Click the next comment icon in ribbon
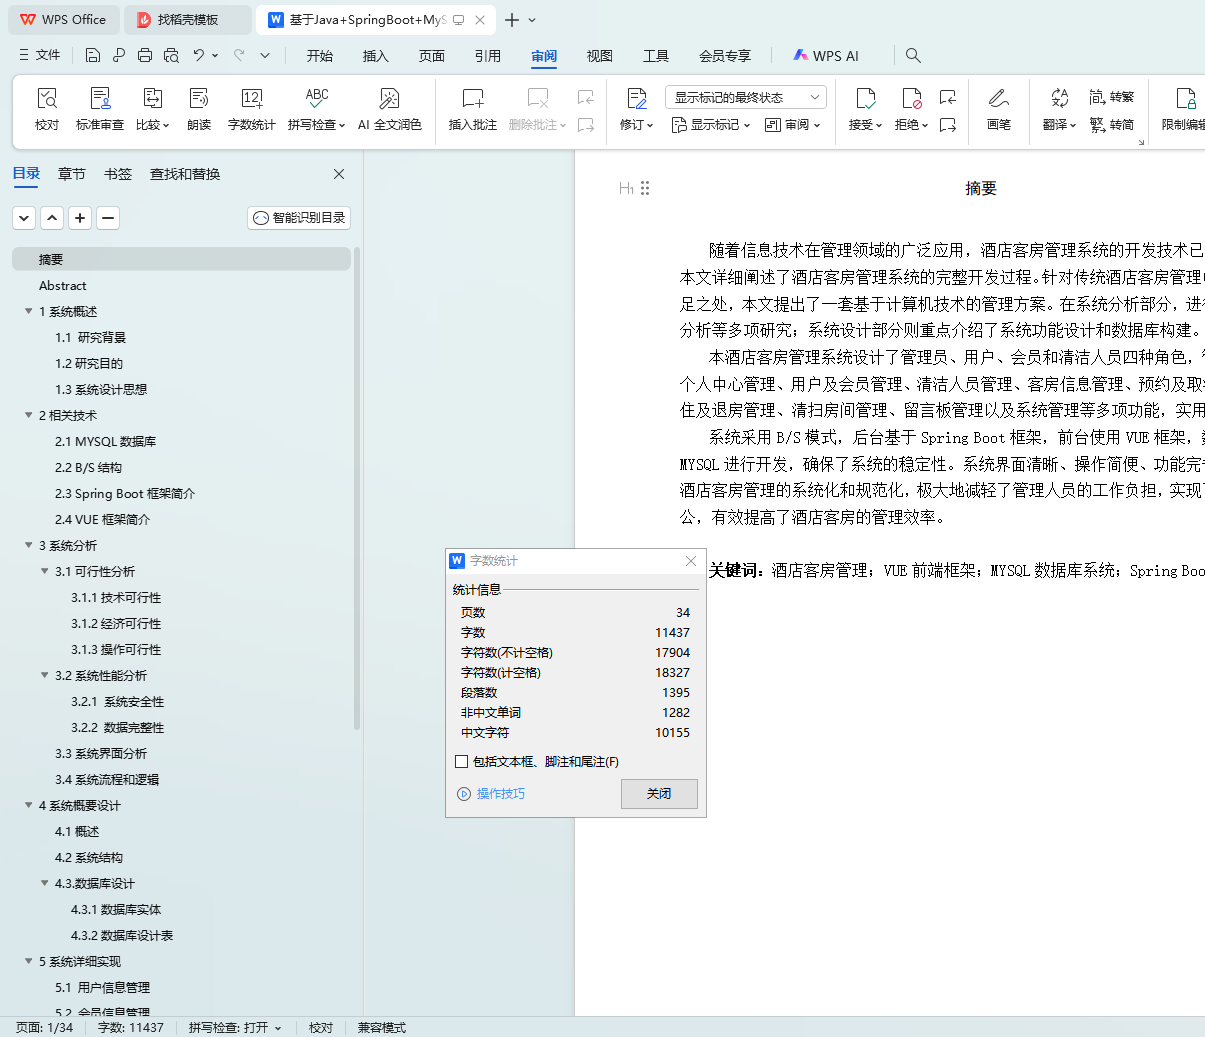Viewport: 1205px width, 1037px height. (x=586, y=125)
